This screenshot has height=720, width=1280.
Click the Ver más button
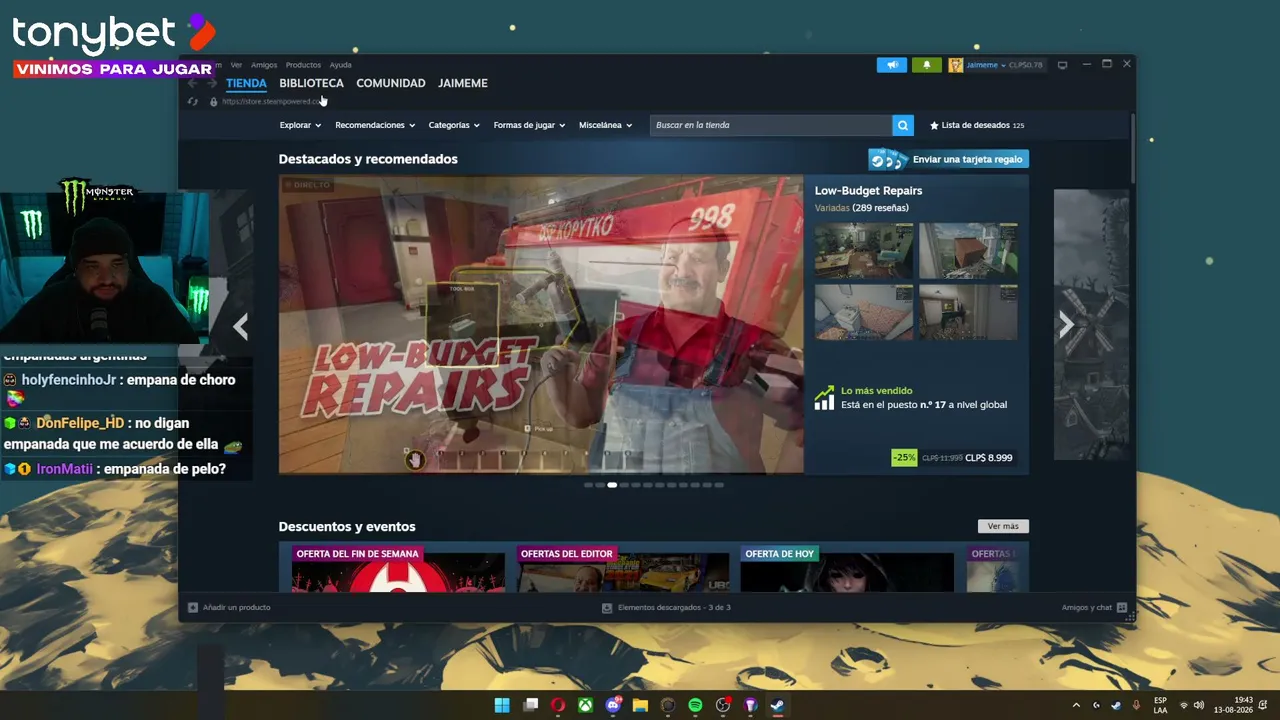pyautogui.click(x=1003, y=526)
